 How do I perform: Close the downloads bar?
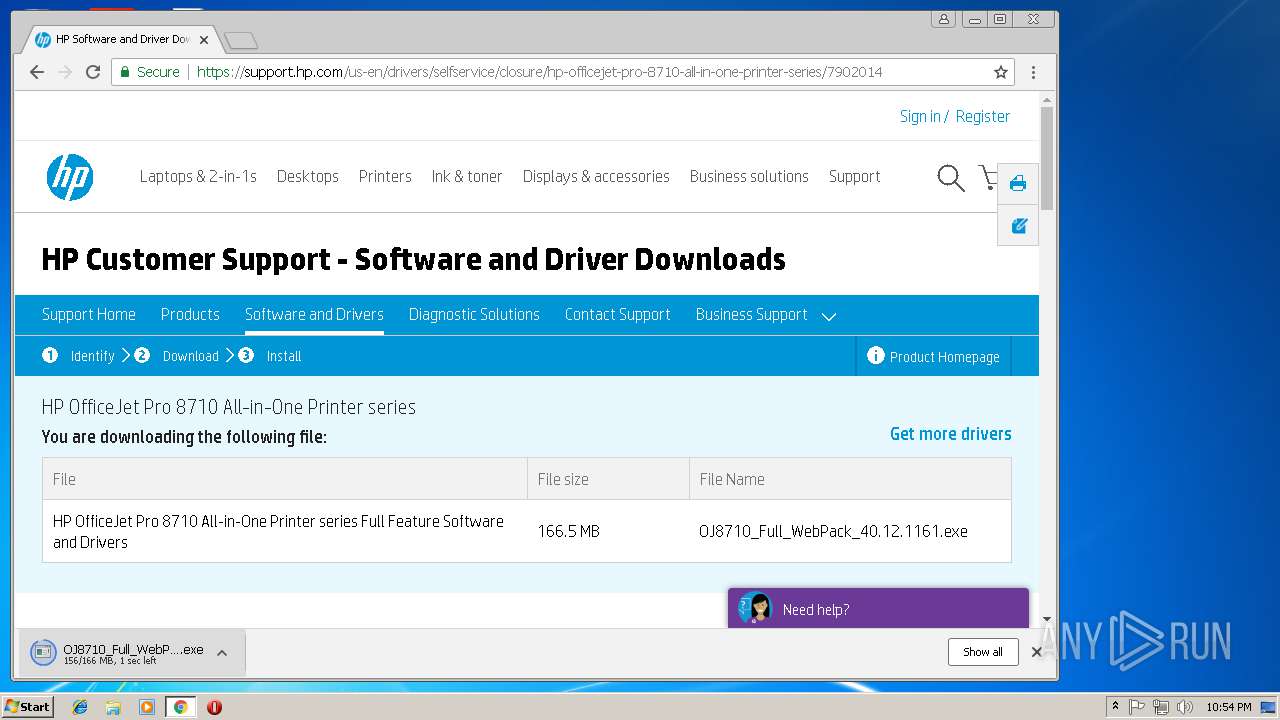[1037, 652]
